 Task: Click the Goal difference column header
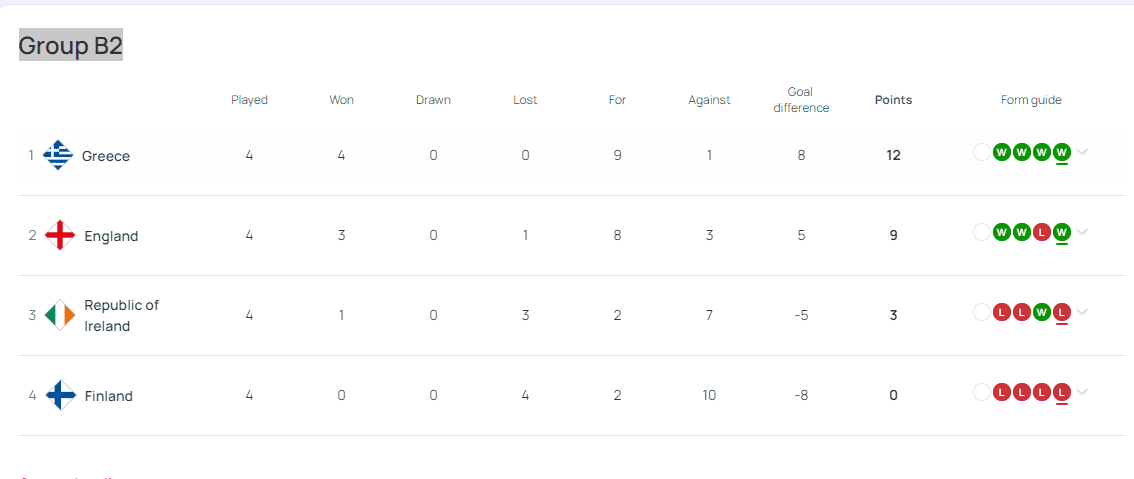tap(801, 100)
